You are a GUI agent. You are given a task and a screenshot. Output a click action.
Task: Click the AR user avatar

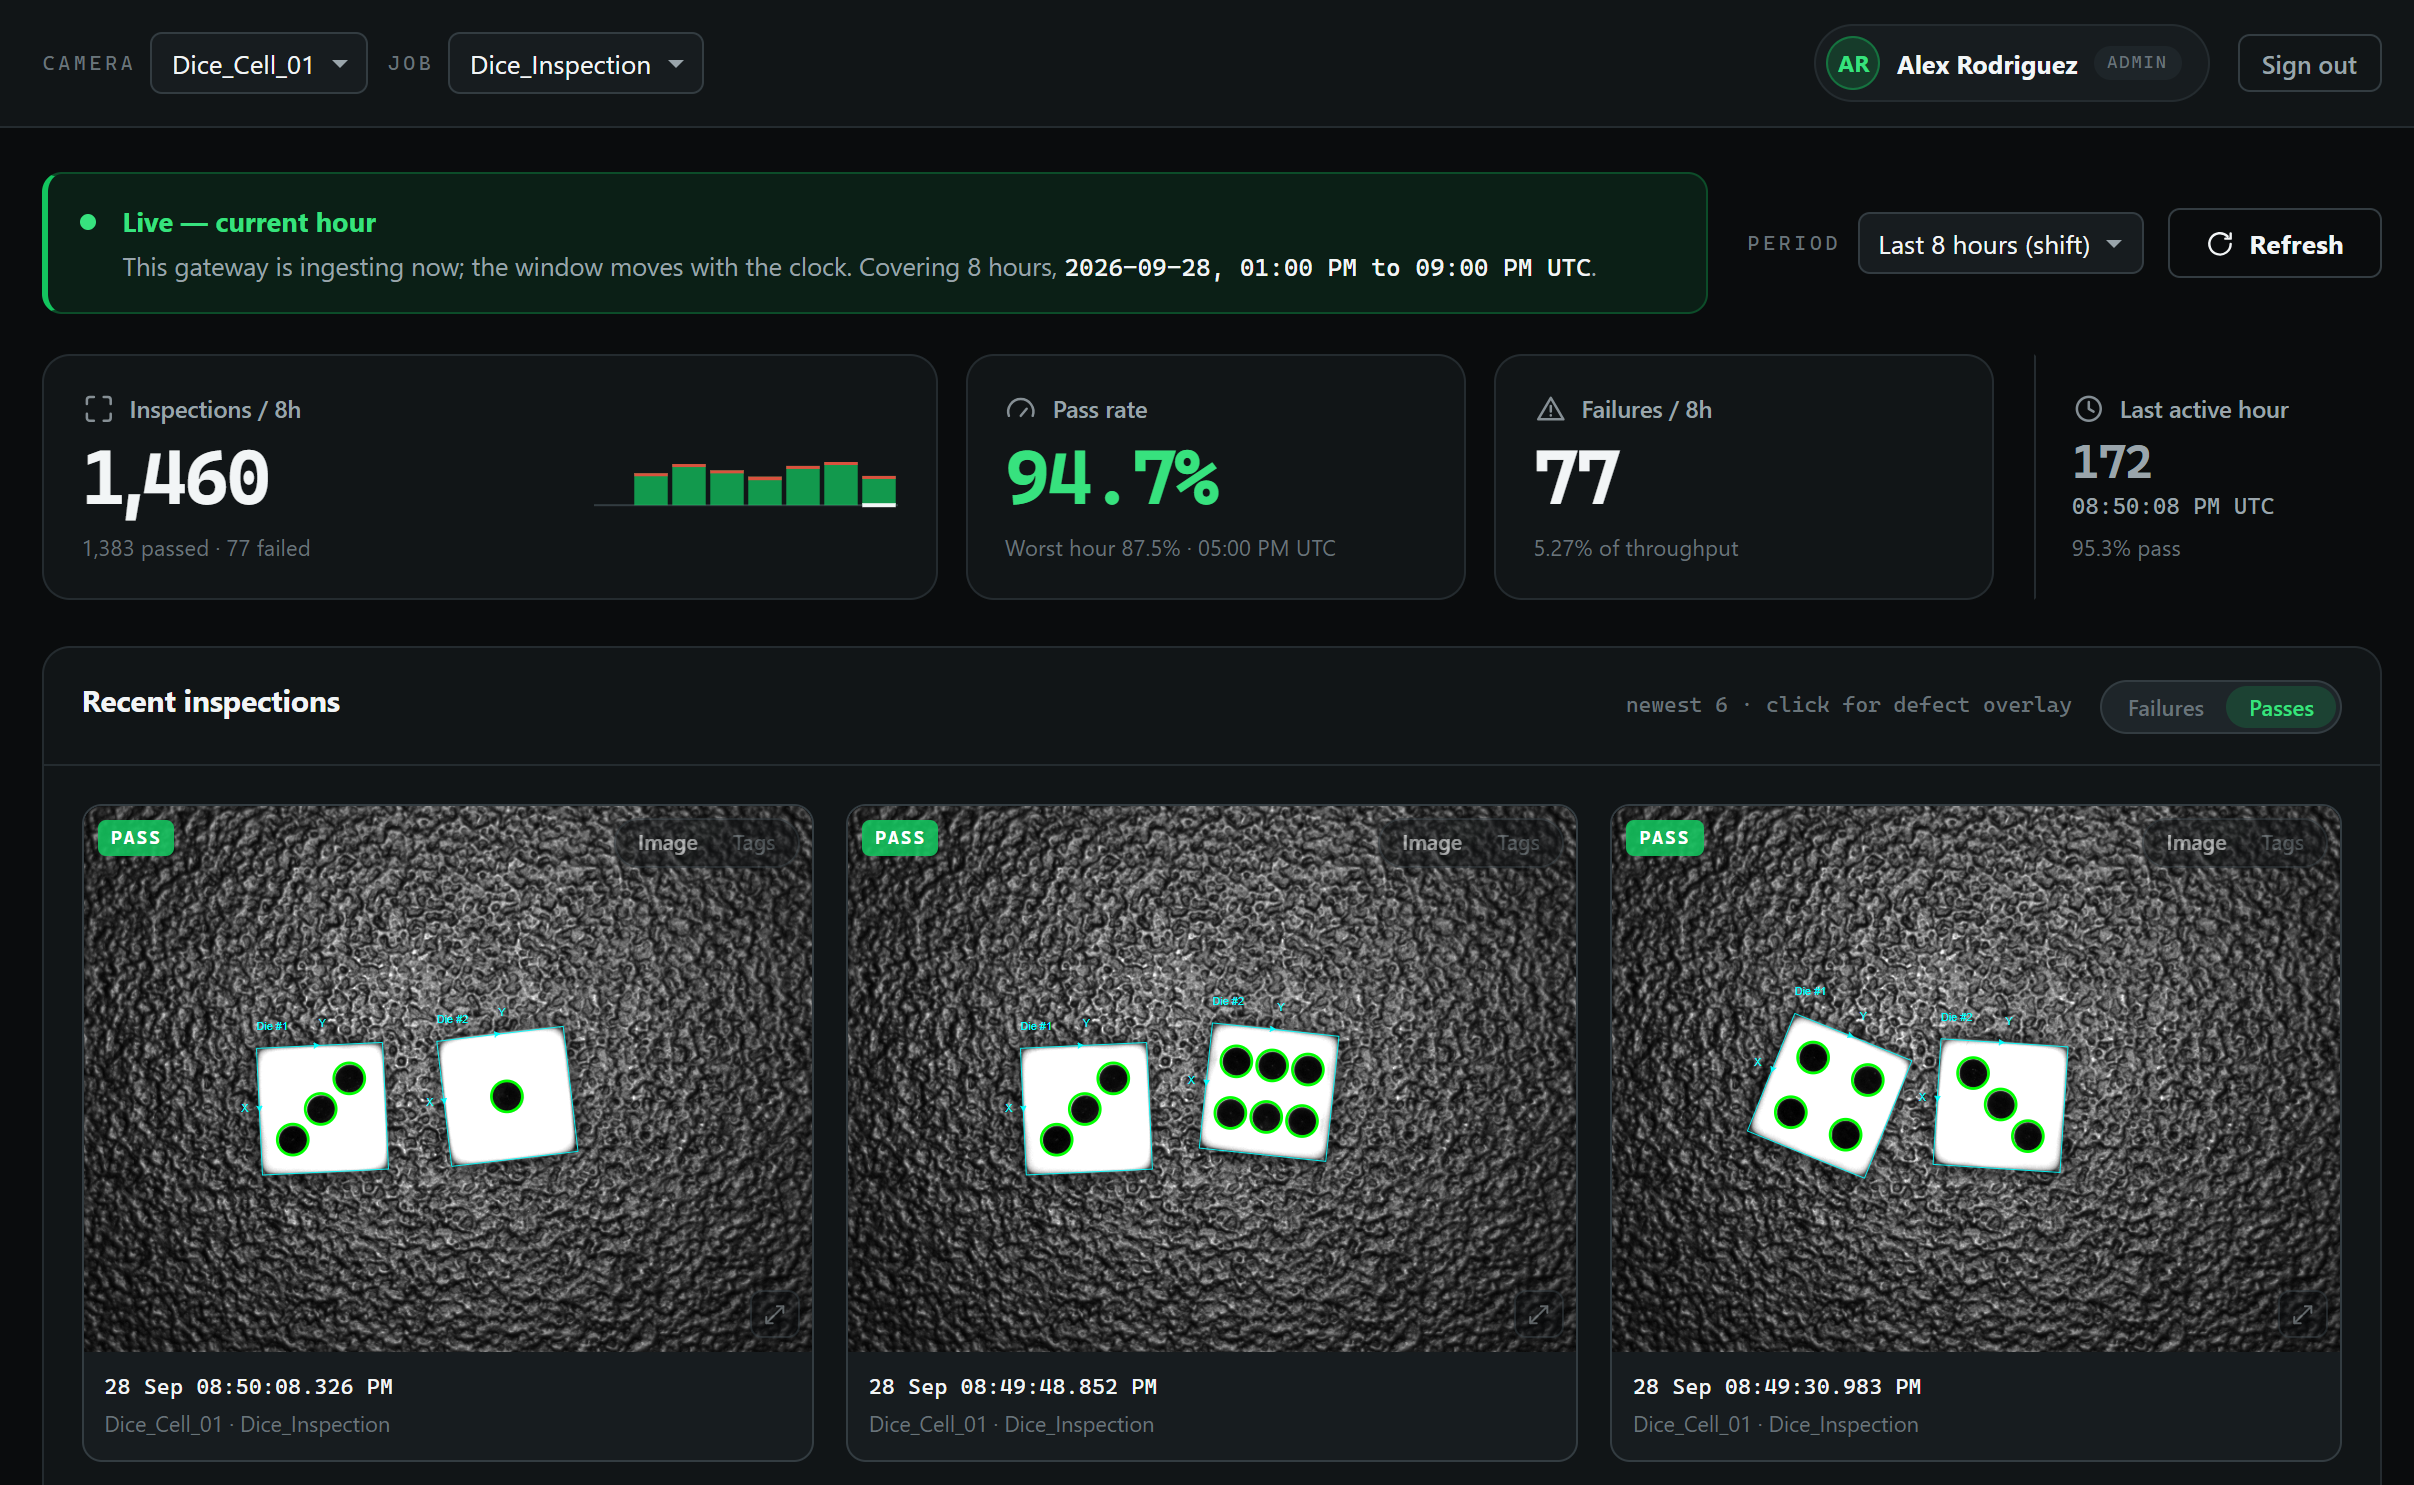(x=1853, y=64)
